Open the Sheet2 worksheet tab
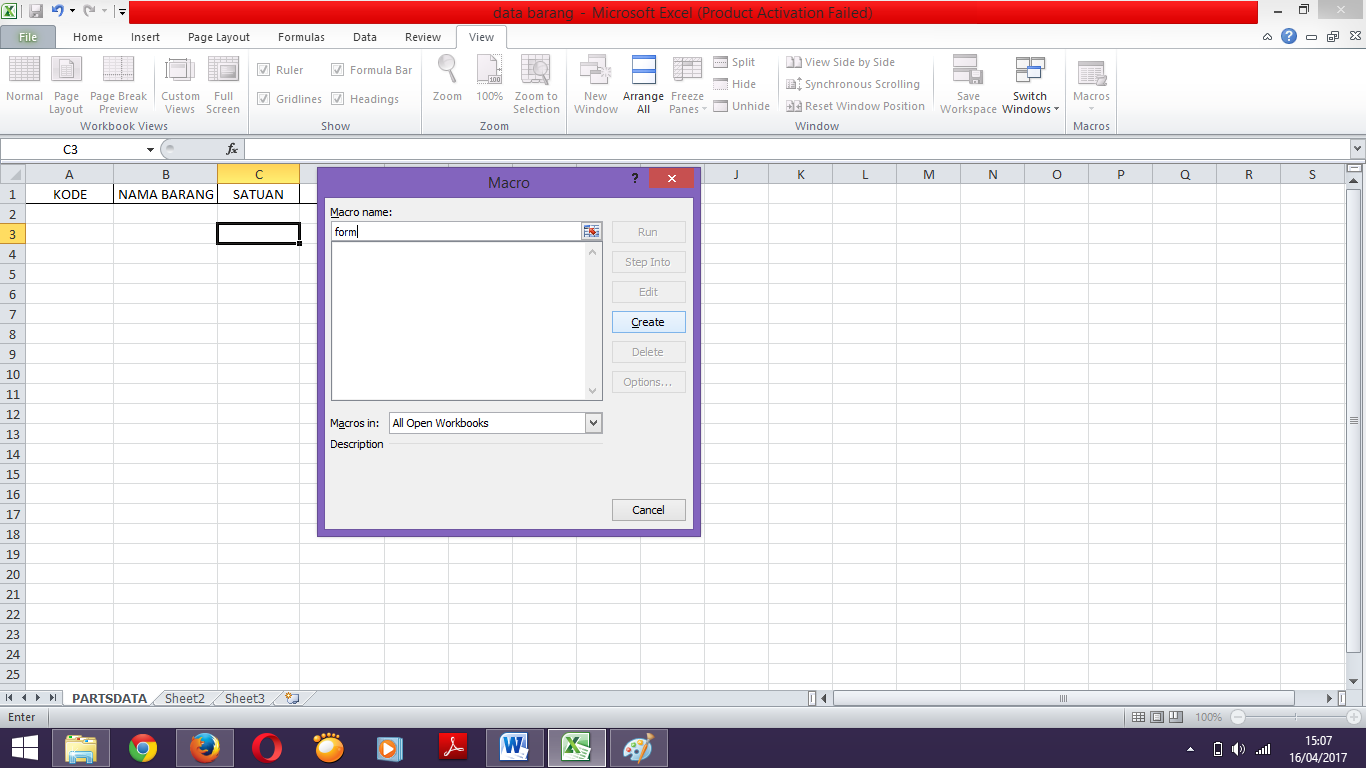Screen dimensions: 1366x768 pos(184,698)
